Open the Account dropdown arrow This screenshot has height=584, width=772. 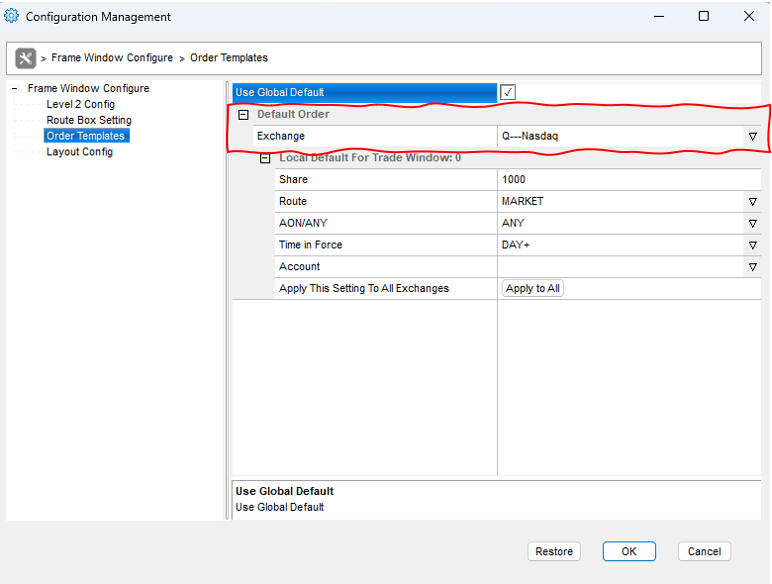pyautogui.click(x=752, y=267)
